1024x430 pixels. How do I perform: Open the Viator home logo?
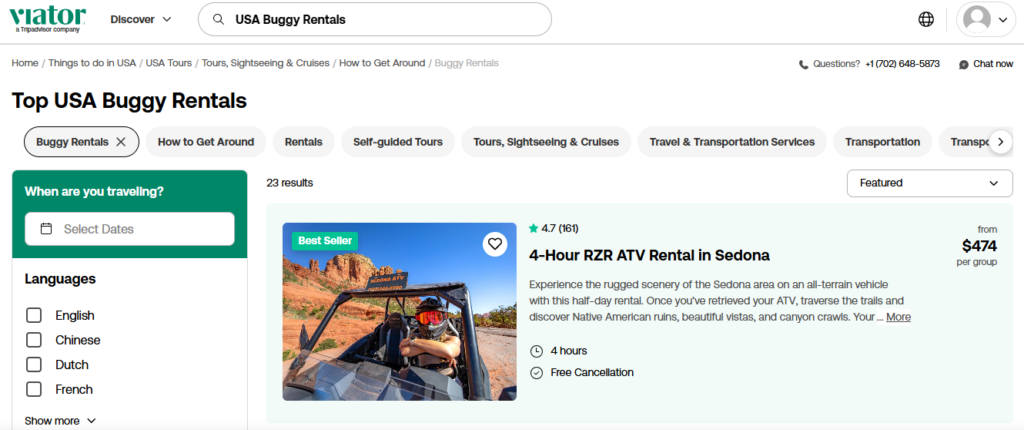47,20
